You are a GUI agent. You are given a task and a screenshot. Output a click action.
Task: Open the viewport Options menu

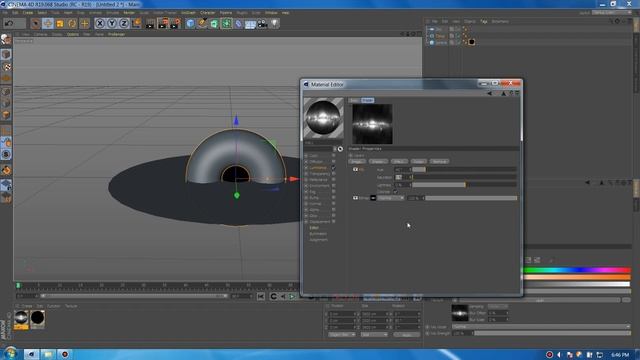point(73,35)
